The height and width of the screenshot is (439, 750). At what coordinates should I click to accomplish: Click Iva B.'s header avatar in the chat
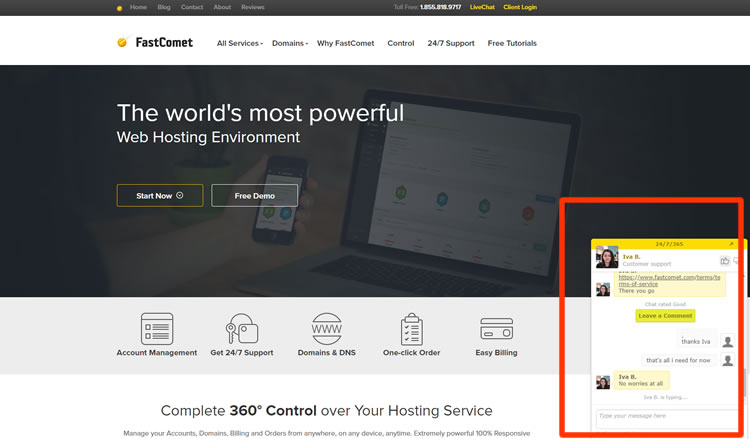point(607,257)
